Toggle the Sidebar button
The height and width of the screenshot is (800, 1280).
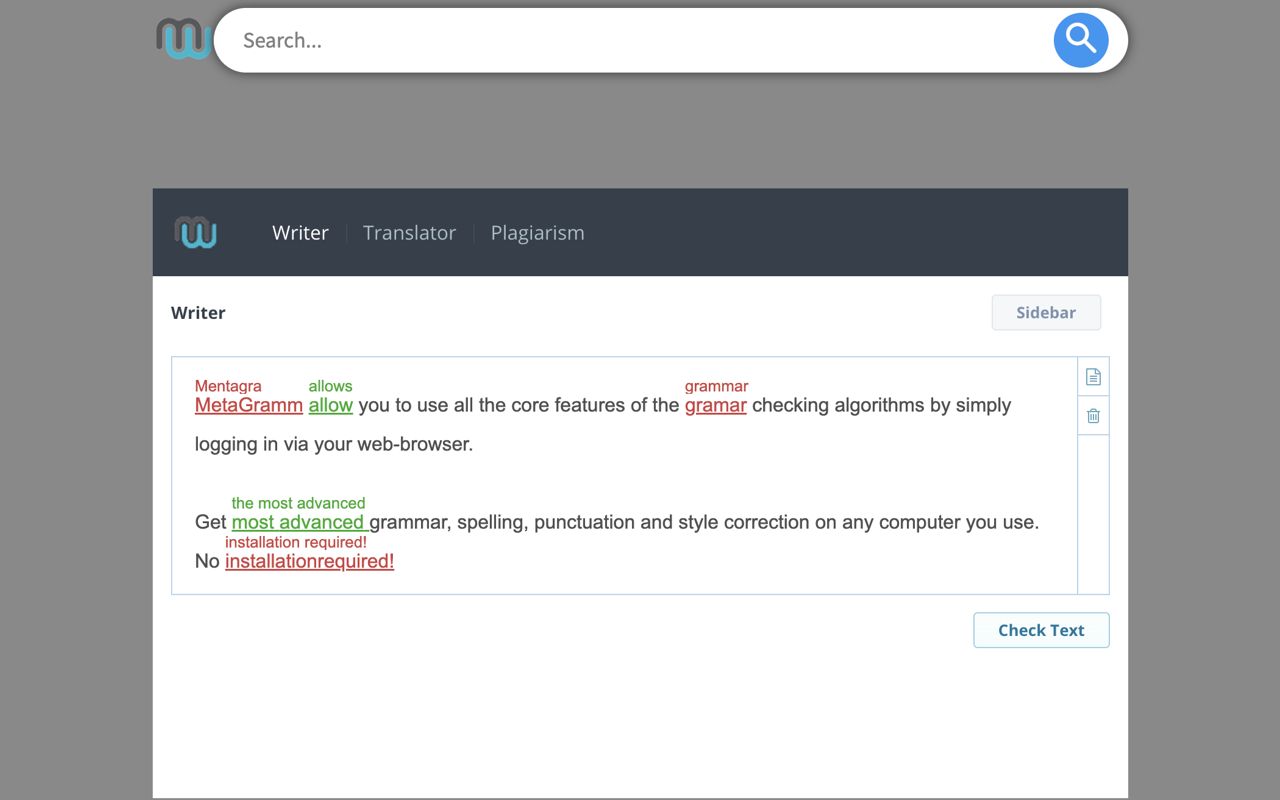tap(1046, 312)
